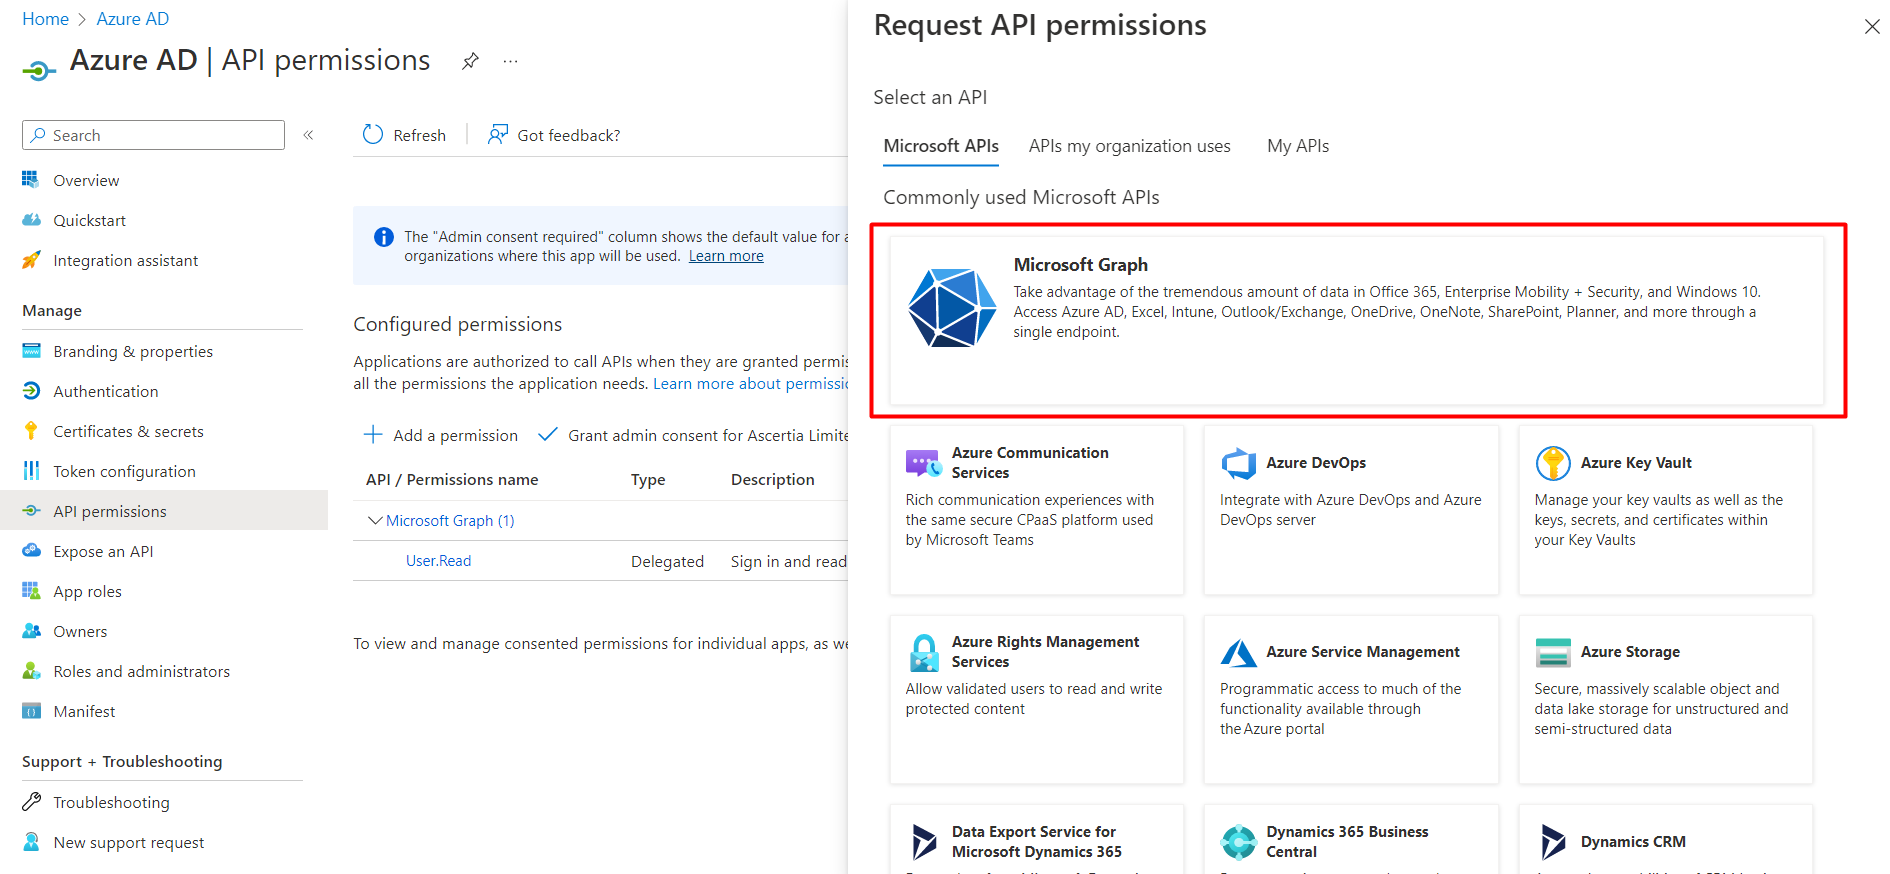Switch to APIs my organization uses tab
This screenshot has width=1890, height=874.
tap(1129, 146)
